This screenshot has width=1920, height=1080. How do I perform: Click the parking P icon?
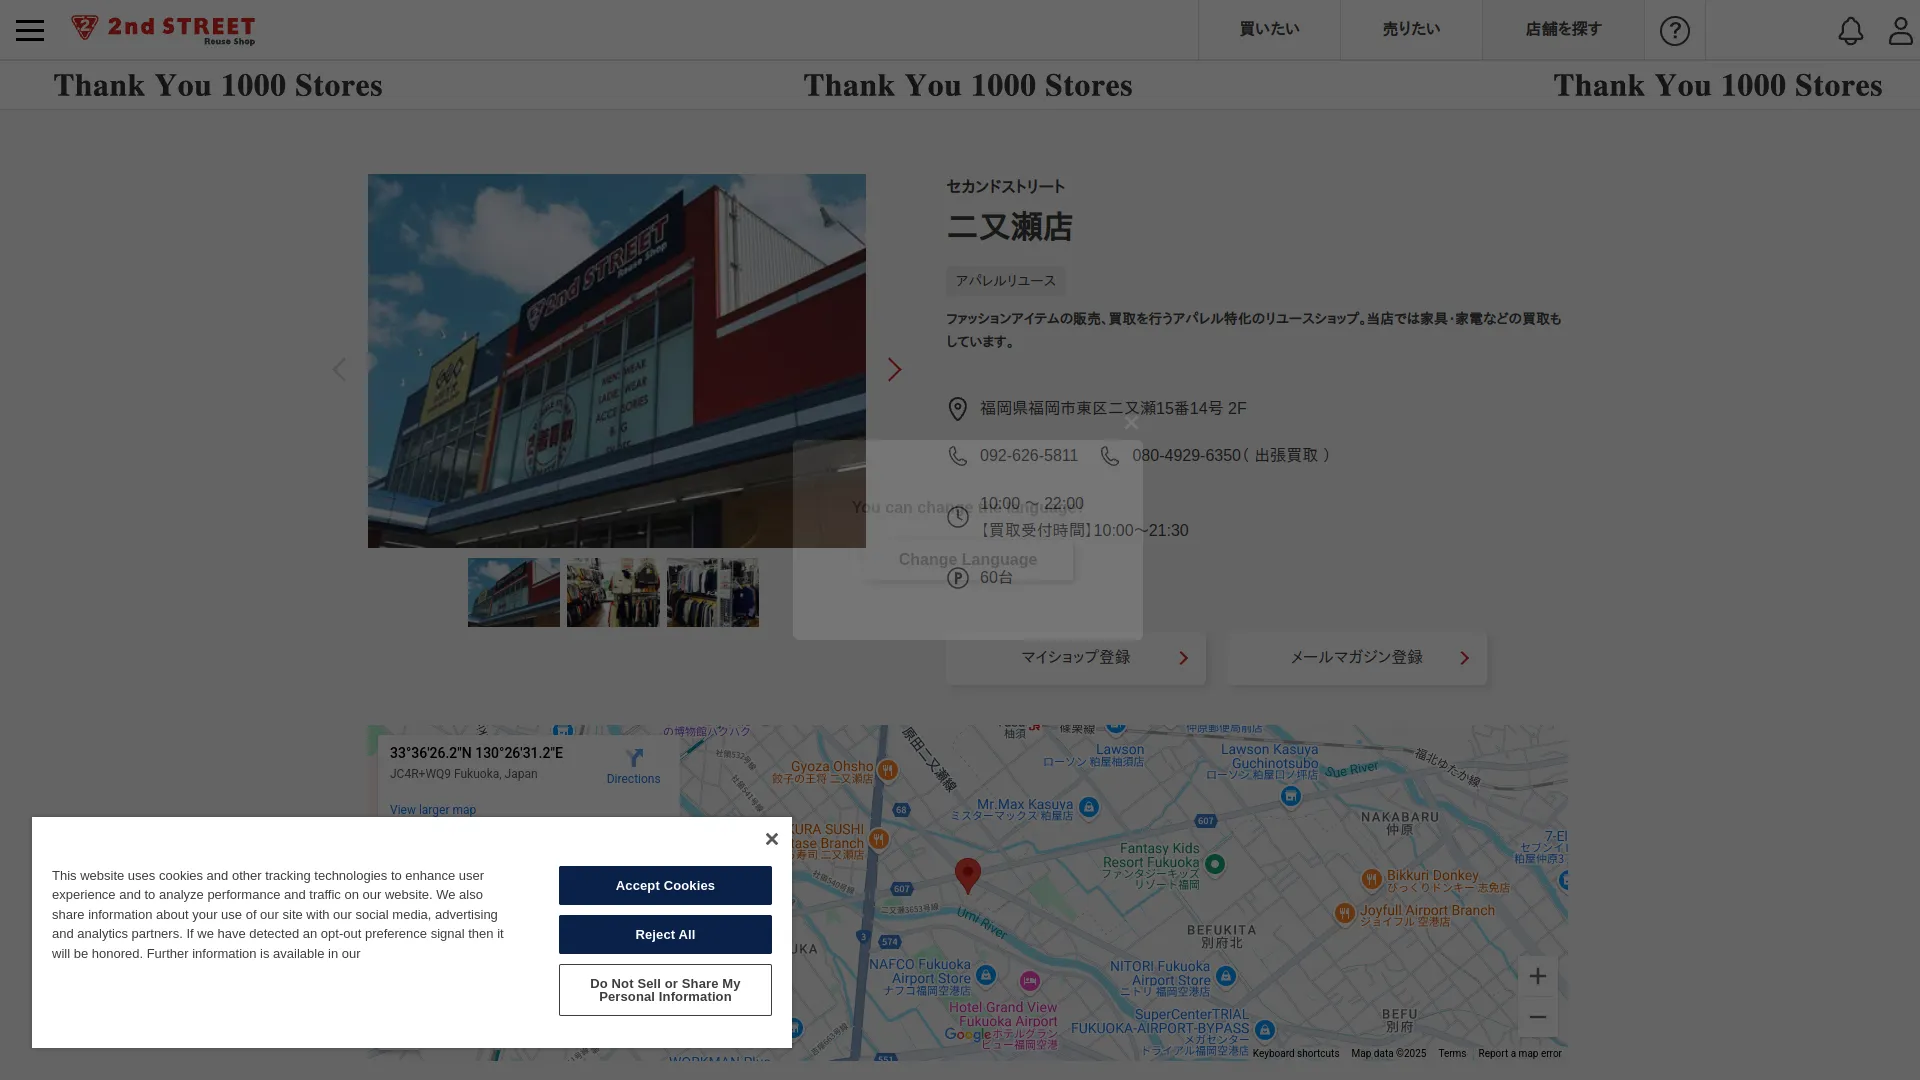click(x=957, y=578)
